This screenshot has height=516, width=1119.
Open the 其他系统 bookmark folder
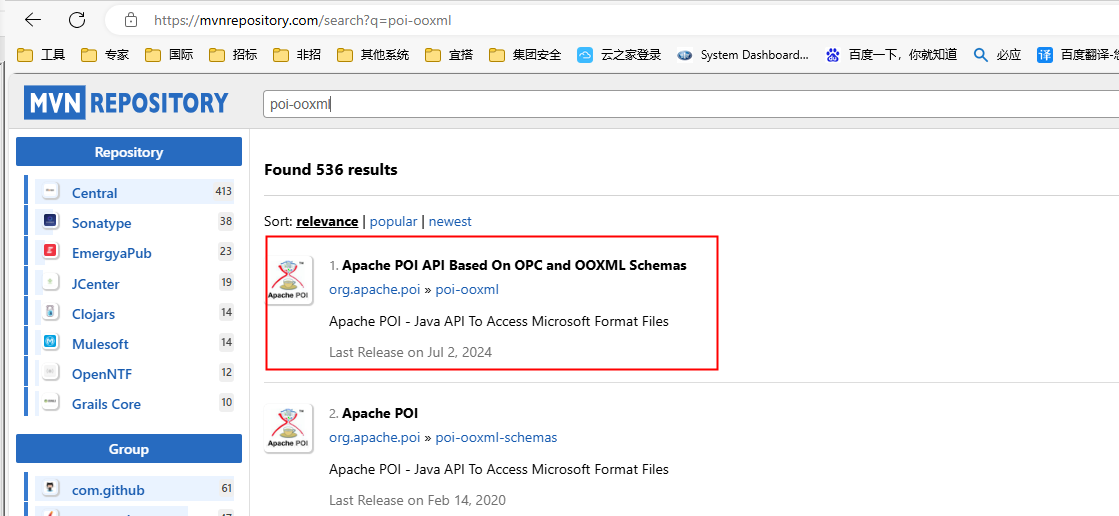(373, 55)
